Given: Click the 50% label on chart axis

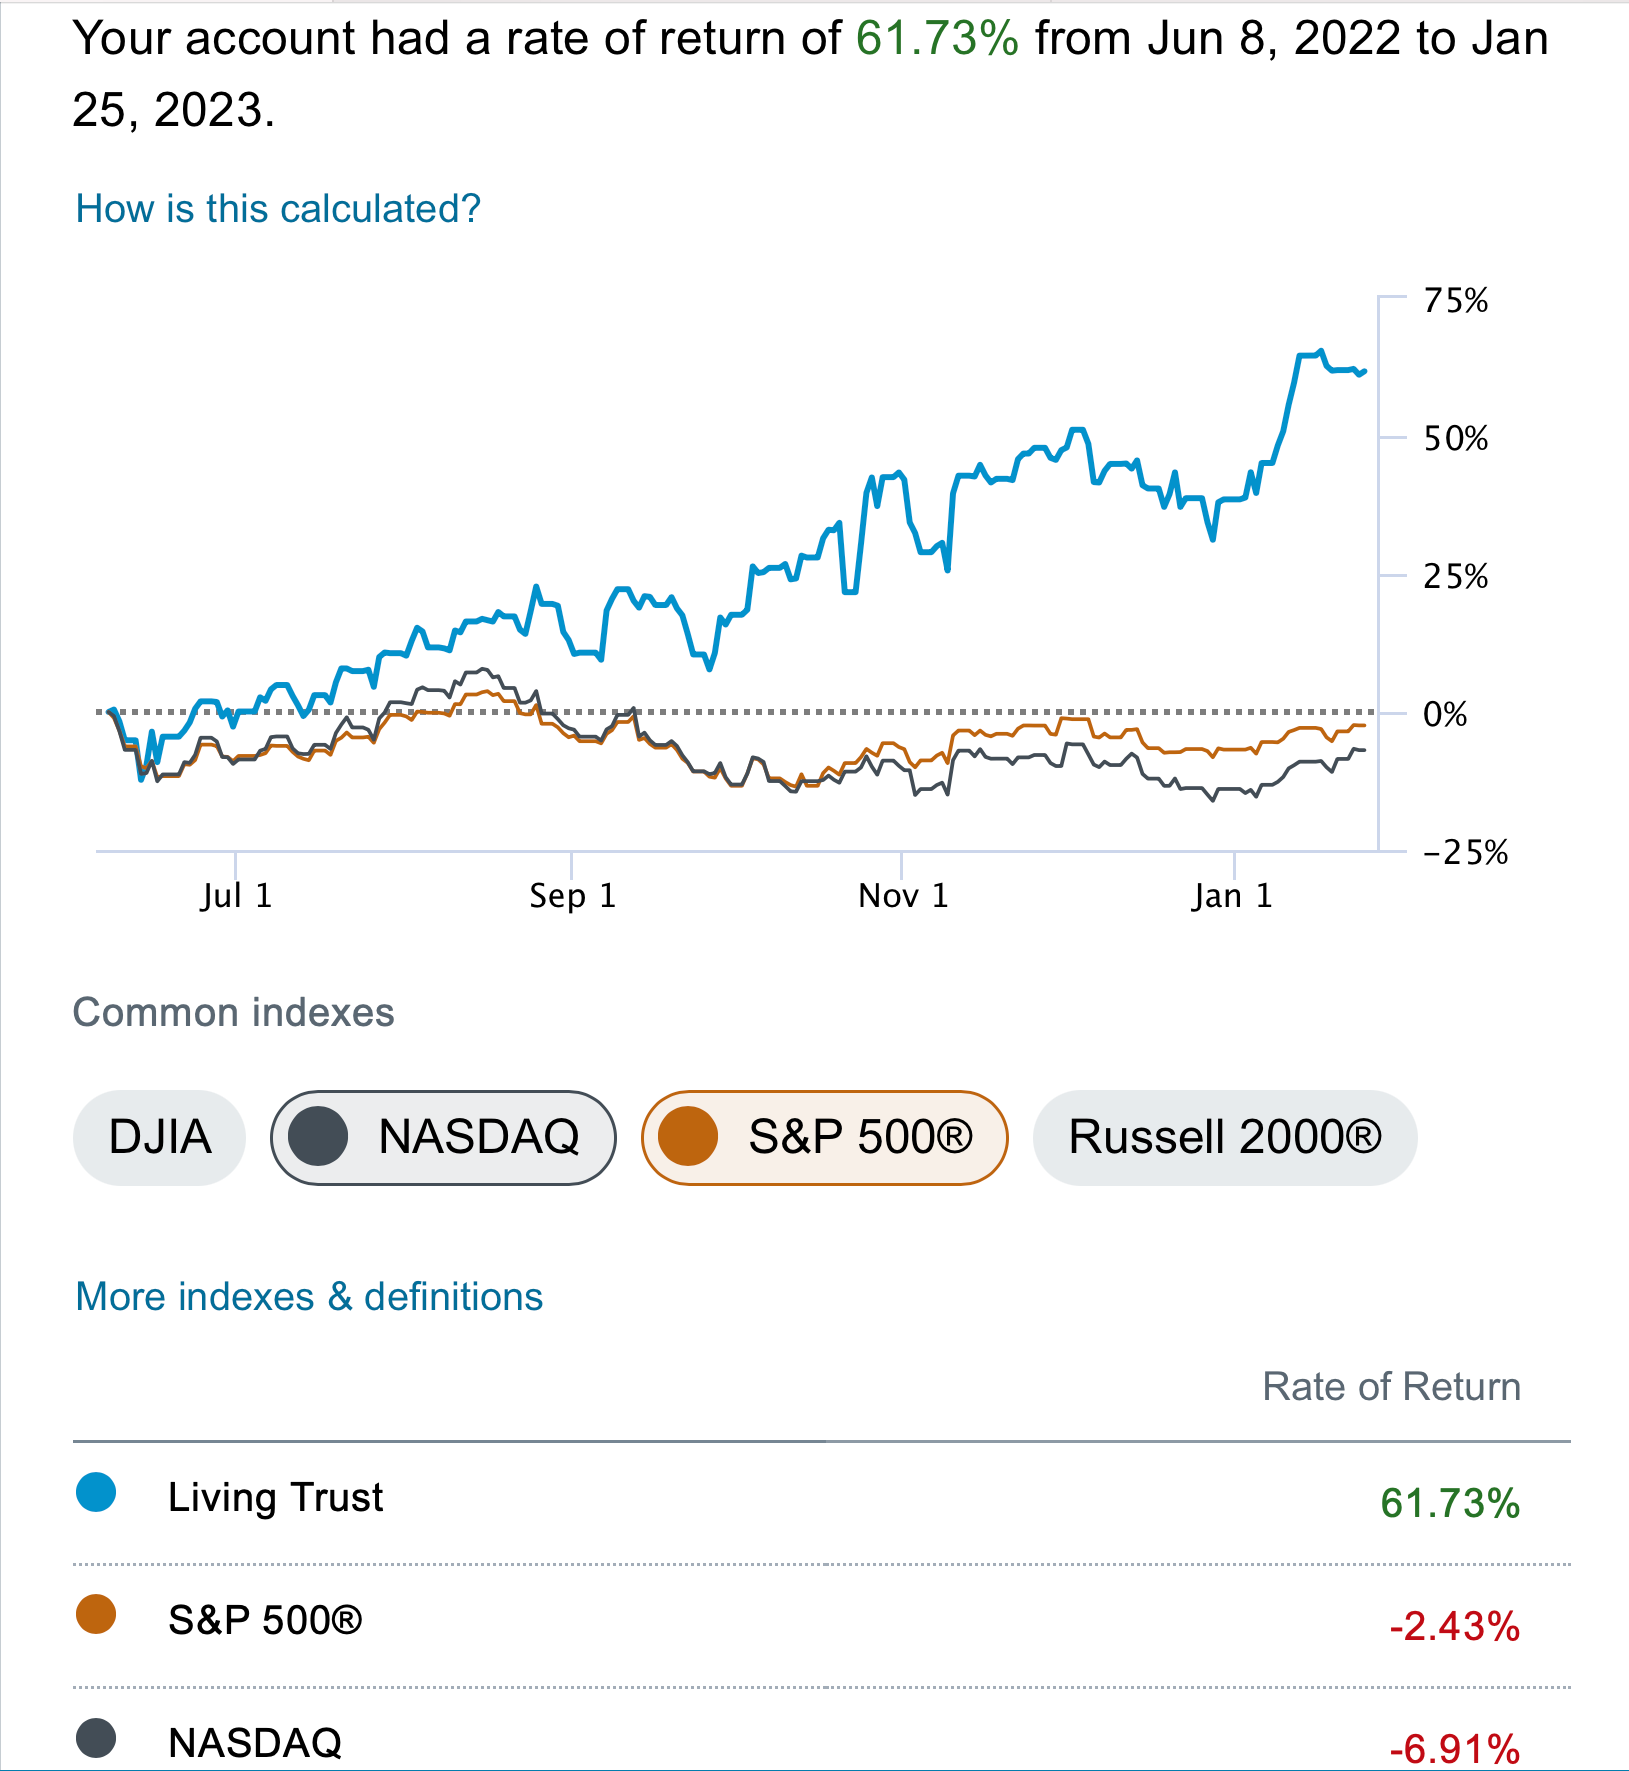Looking at the screenshot, I should 1455,438.
